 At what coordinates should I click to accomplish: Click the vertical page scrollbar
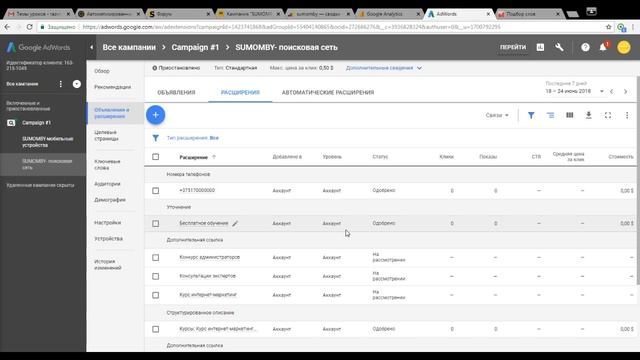638,180
